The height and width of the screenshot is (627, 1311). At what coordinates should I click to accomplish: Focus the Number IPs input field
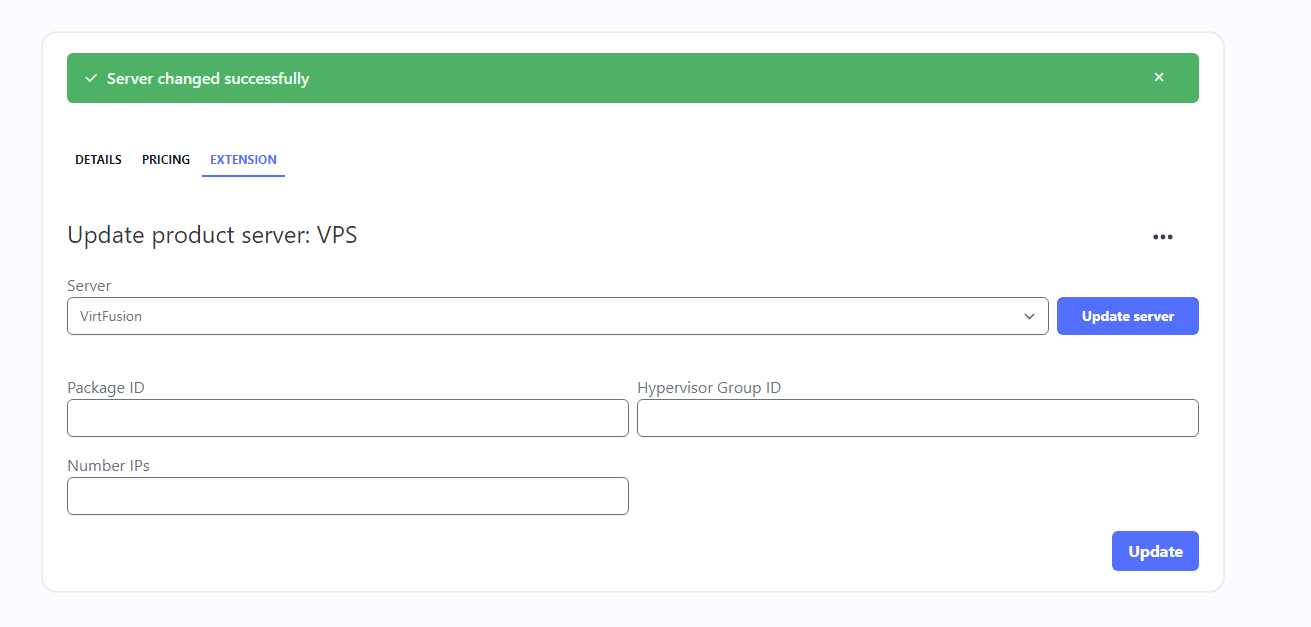pyautogui.click(x=347, y=496)
